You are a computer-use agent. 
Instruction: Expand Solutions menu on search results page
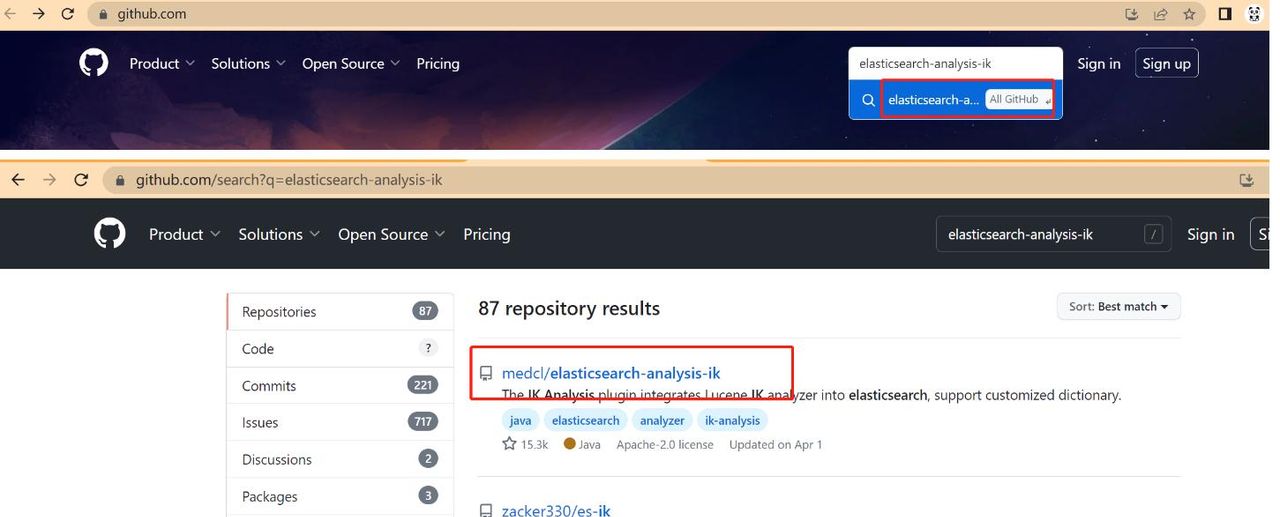click(279, 234)
